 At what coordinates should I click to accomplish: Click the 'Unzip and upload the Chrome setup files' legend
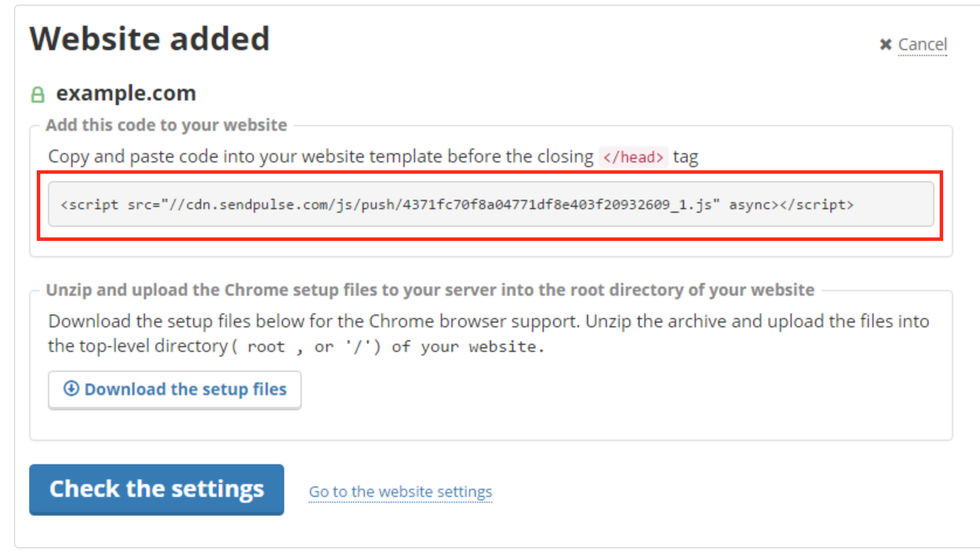coord(430,290)
